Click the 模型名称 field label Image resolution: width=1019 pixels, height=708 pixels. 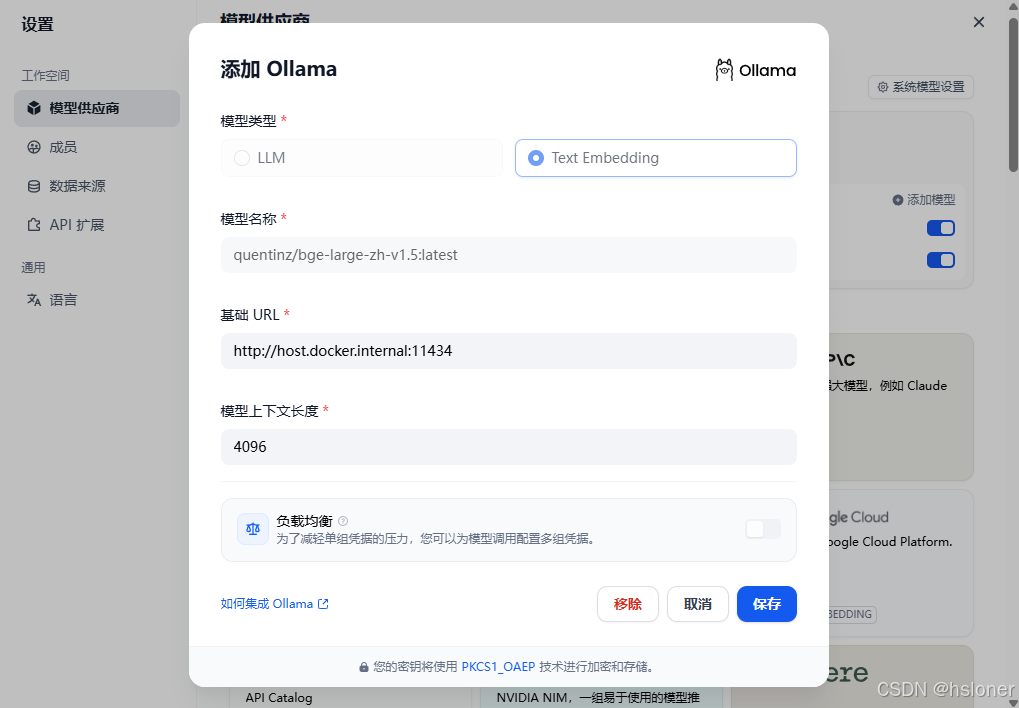coord(248,219)
